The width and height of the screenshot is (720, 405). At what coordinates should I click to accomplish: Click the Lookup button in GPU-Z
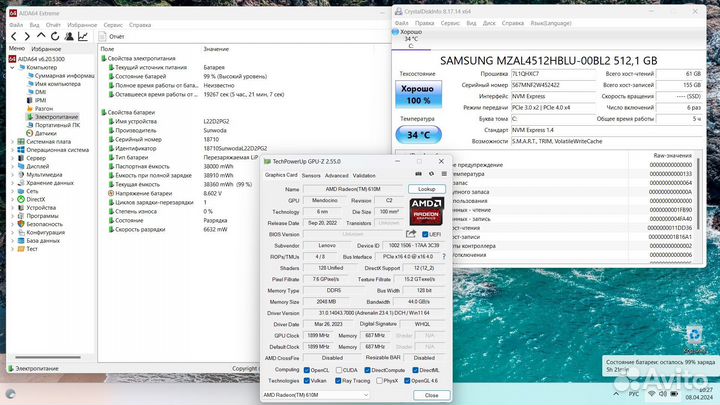(427, 189)
